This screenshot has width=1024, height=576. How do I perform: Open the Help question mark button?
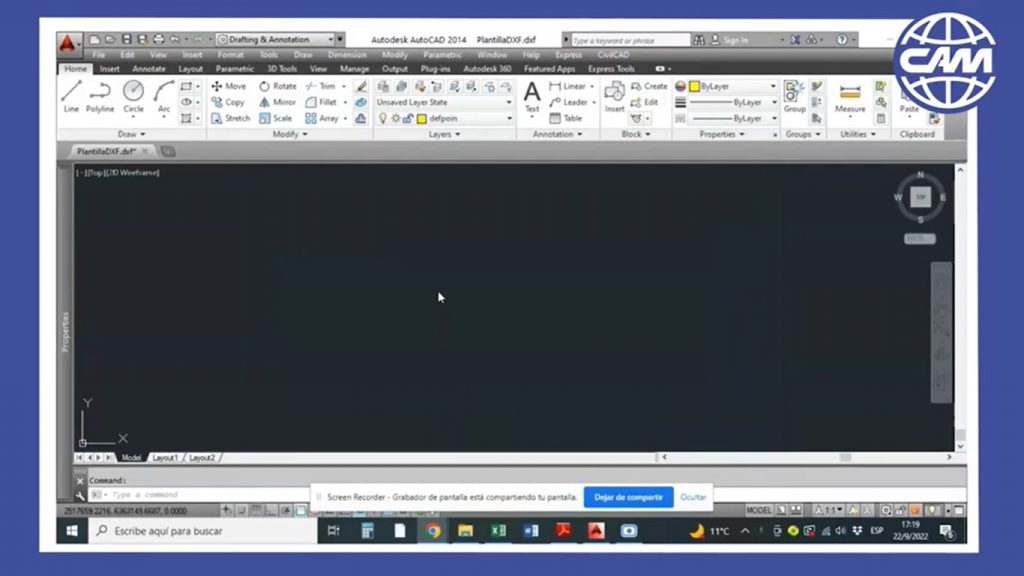[x=842, y=40]
